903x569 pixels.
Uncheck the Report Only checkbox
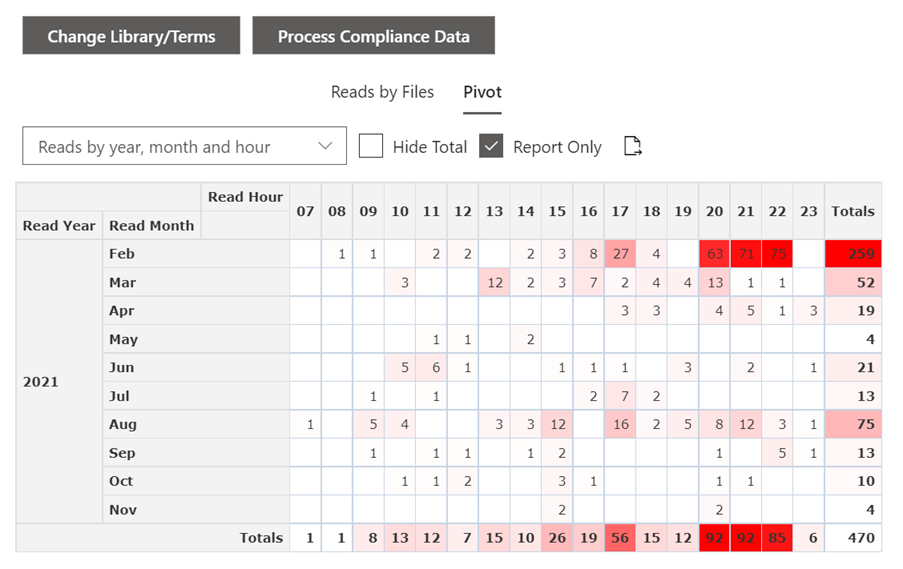pyautogui.click(x=491, y=146)
